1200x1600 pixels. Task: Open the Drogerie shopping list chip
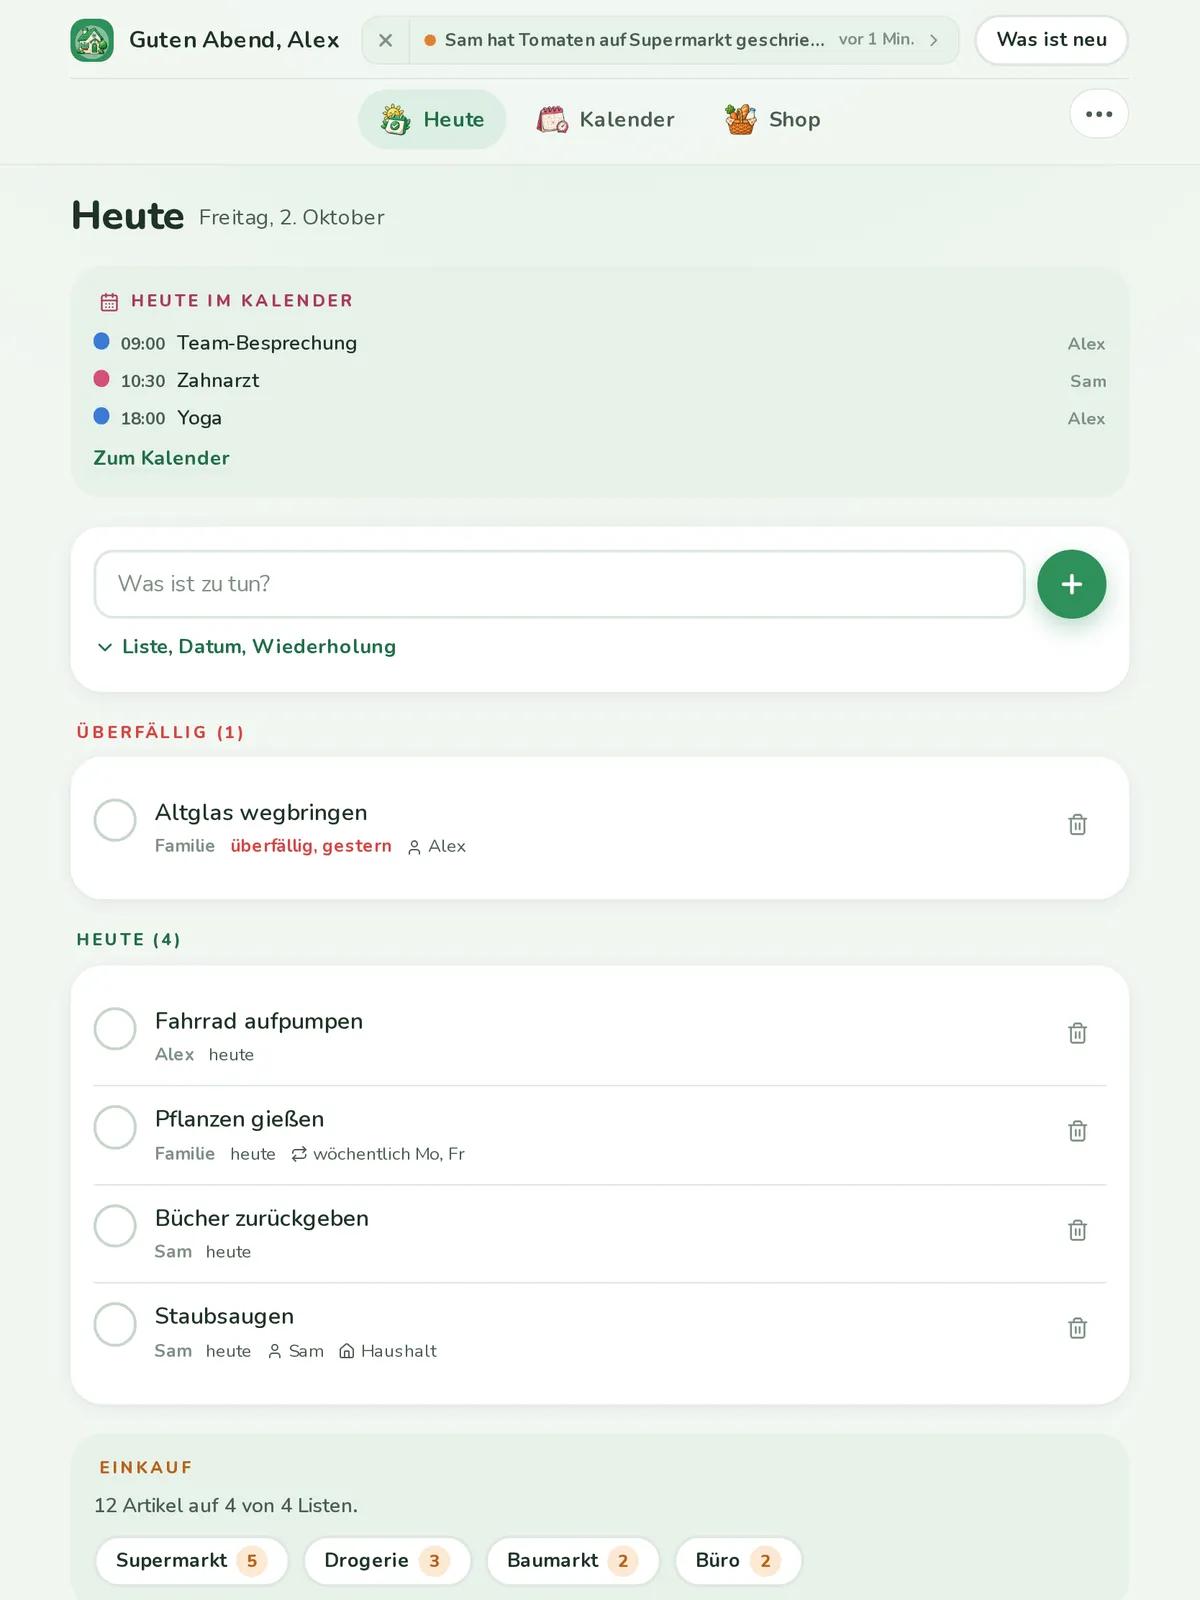(x=388, y=1561)
